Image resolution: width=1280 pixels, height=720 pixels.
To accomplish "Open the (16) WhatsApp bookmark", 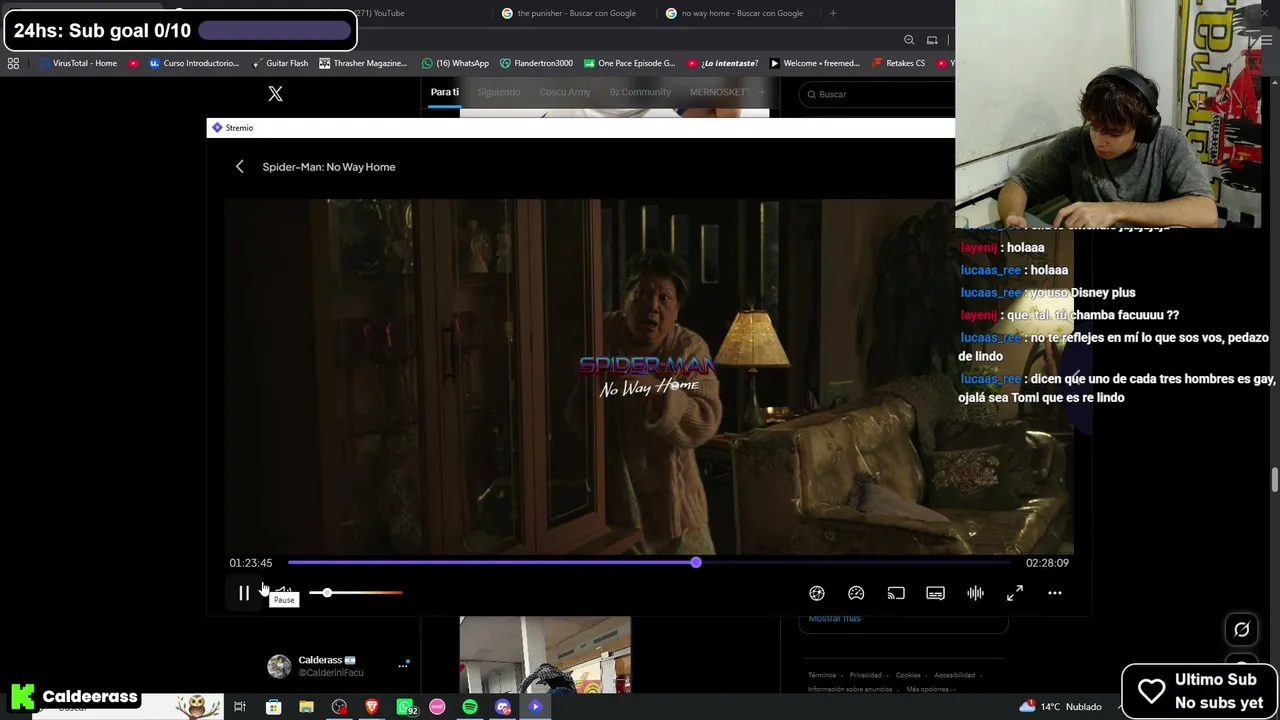I will click(x=455, y=63).
